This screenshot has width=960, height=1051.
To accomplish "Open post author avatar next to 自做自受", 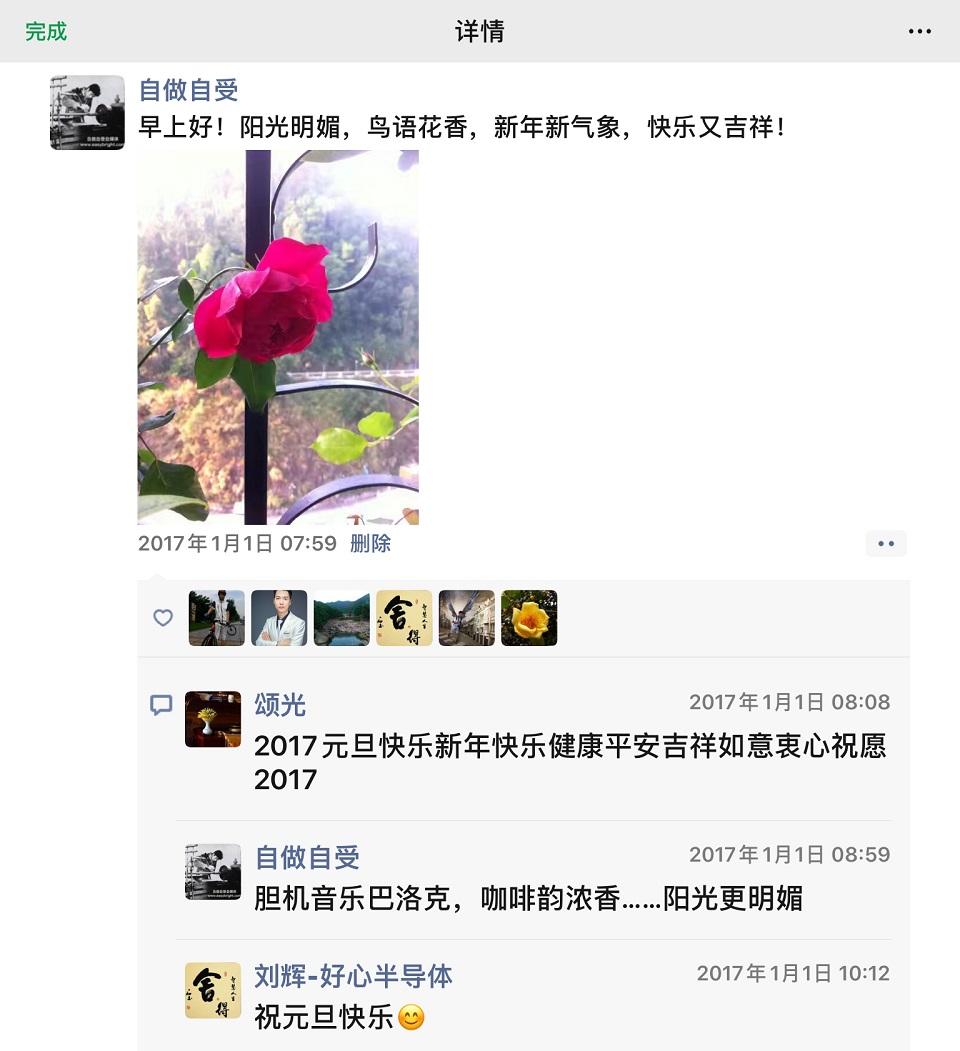I will click(87, 112).
